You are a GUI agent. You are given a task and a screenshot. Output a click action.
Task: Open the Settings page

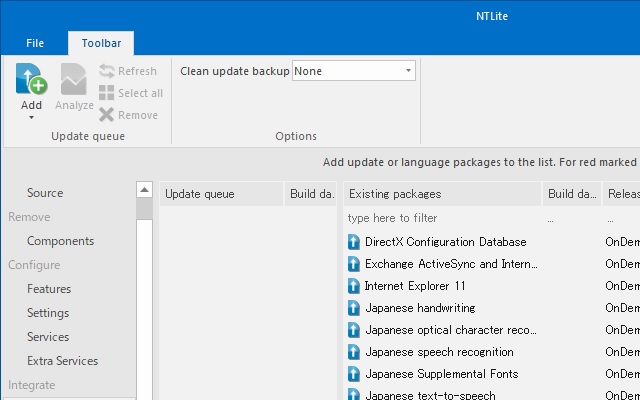pyautogui.click(x=48, y=313)
